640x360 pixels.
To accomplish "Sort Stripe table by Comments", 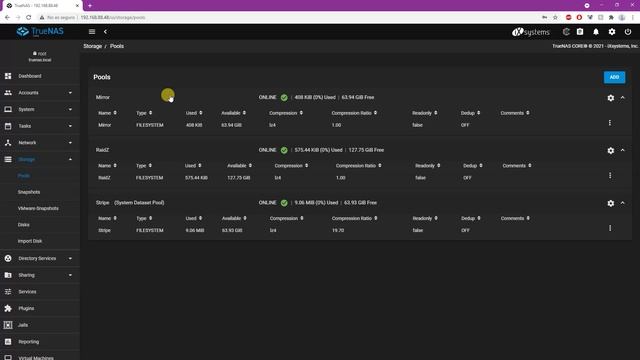I will pos(515,218).
